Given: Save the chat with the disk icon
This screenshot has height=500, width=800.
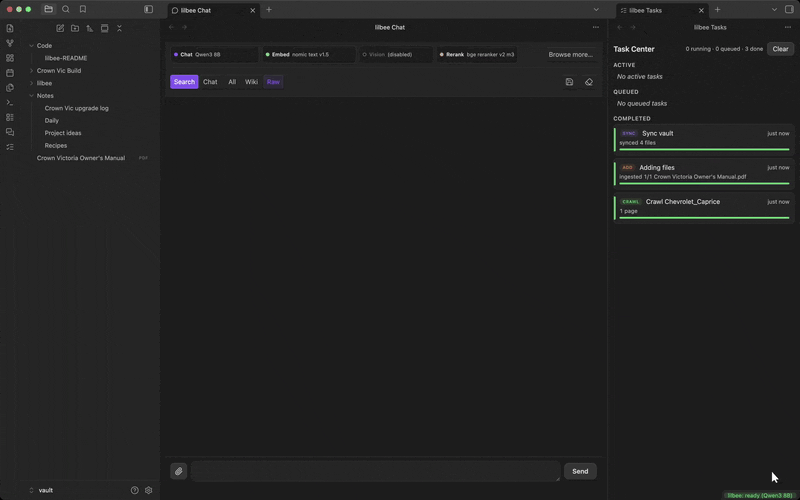Looking at the screenshot, I should click(x=569, y=82).
